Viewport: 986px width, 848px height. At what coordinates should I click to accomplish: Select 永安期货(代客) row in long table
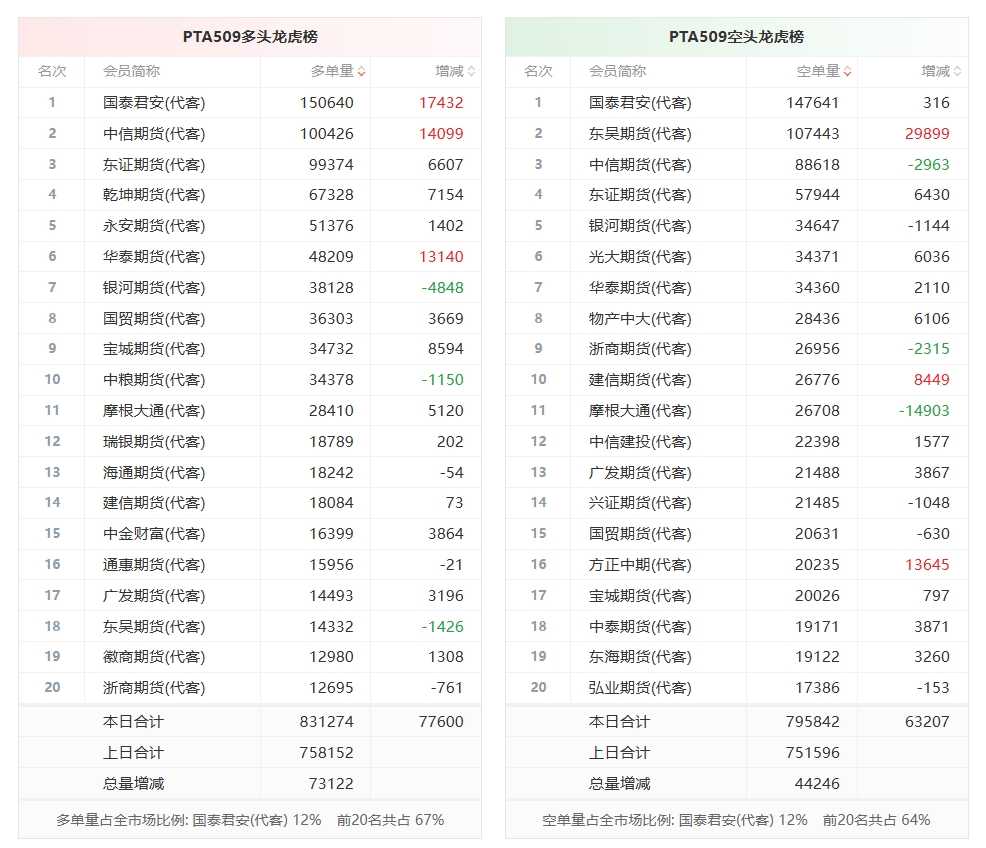(250, 226)
